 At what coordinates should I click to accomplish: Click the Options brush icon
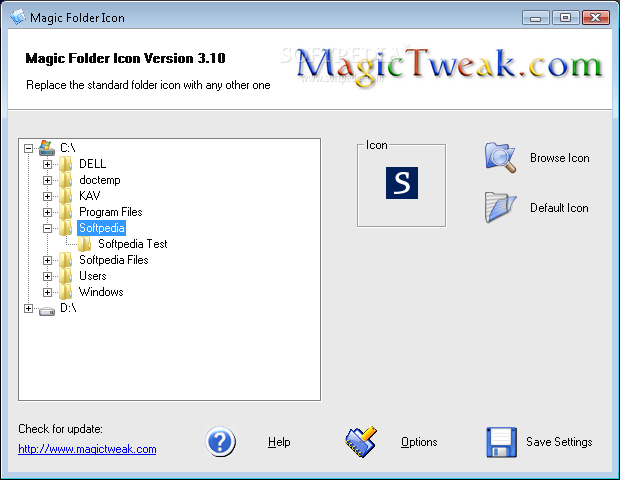pyautogui.click(x=361, y=442)
